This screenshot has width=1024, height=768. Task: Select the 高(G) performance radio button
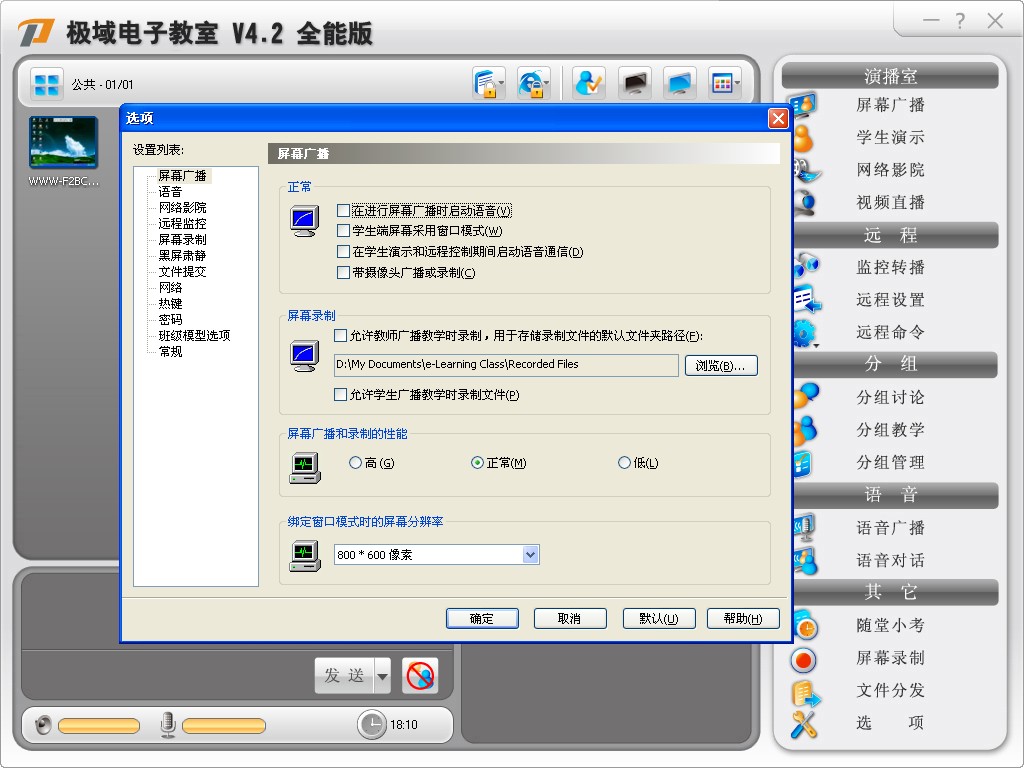coord(355,462)
